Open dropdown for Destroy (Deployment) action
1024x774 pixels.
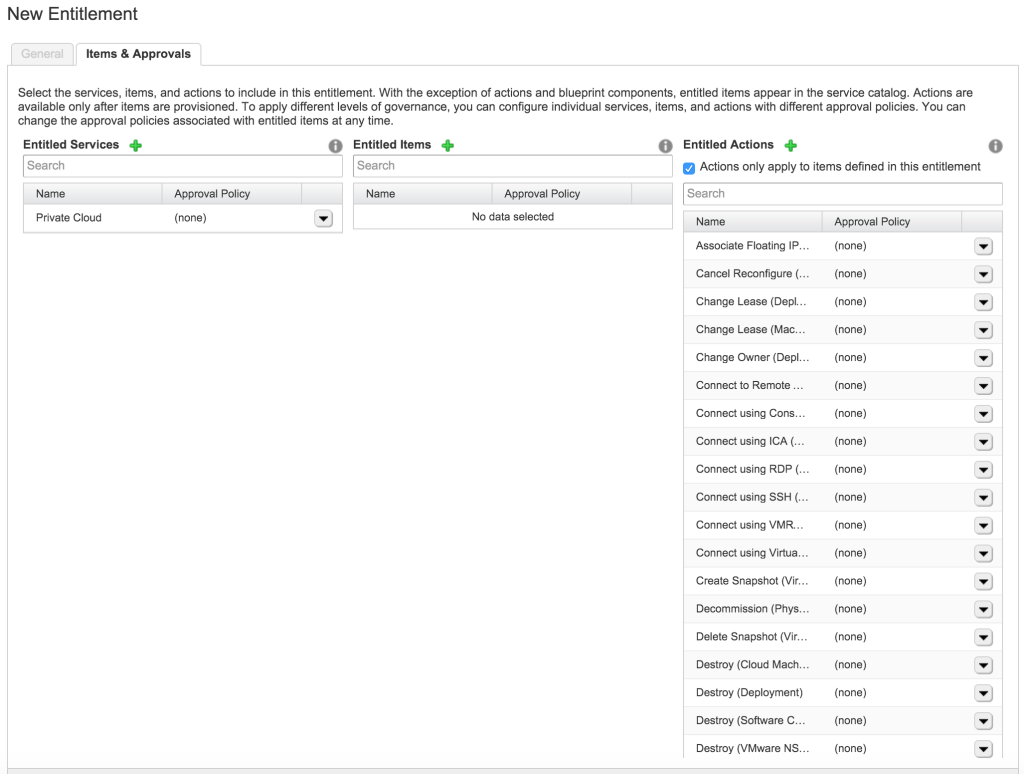(x=983, y=693)
